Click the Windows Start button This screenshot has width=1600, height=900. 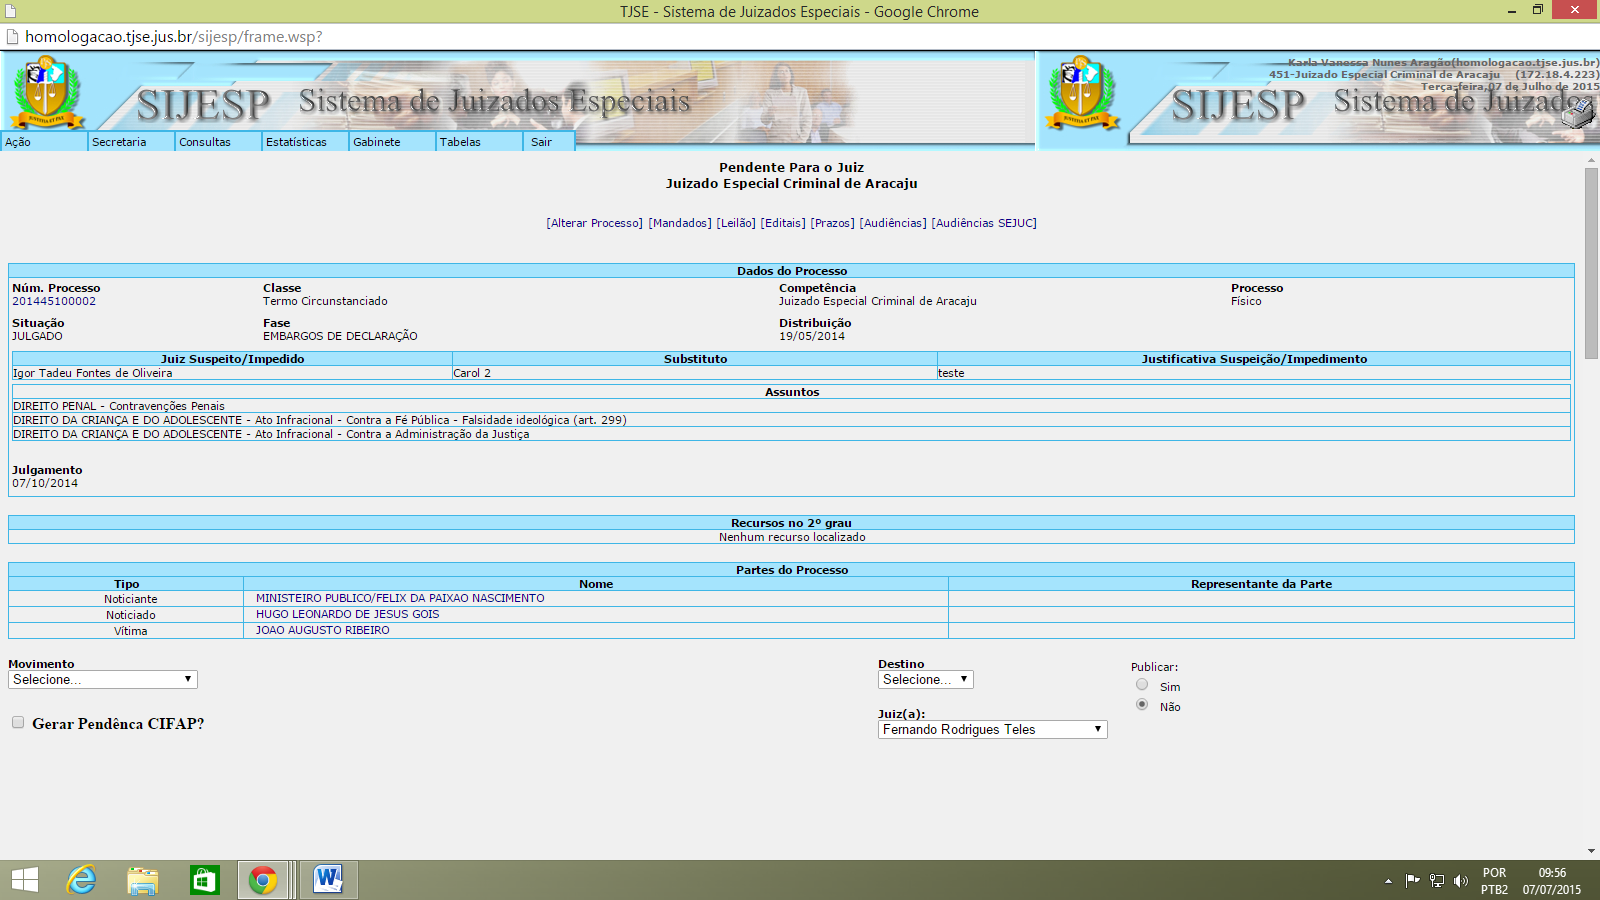tap(24, 880)
